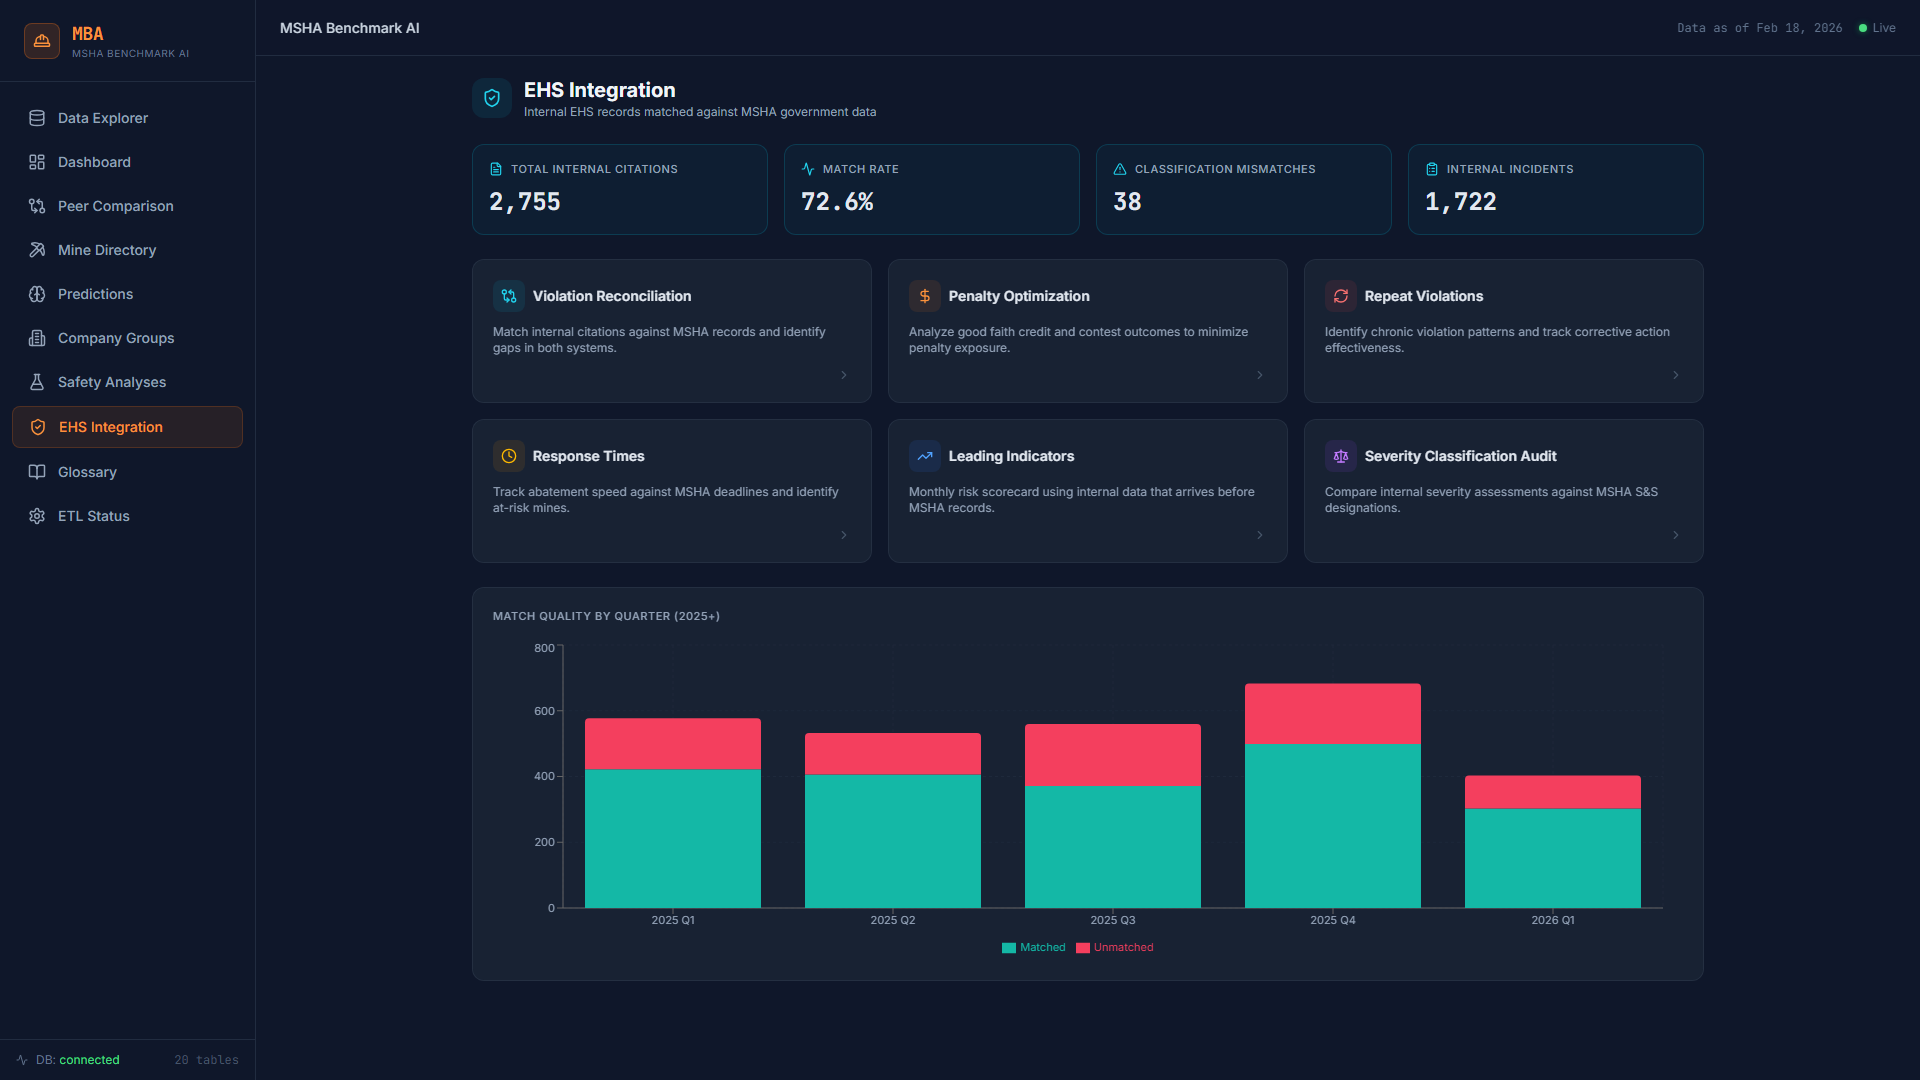The height and width of the screenshot is (1080, 1920).
Task: Go to ETL Status in sidebar
Action: point(93,516)
